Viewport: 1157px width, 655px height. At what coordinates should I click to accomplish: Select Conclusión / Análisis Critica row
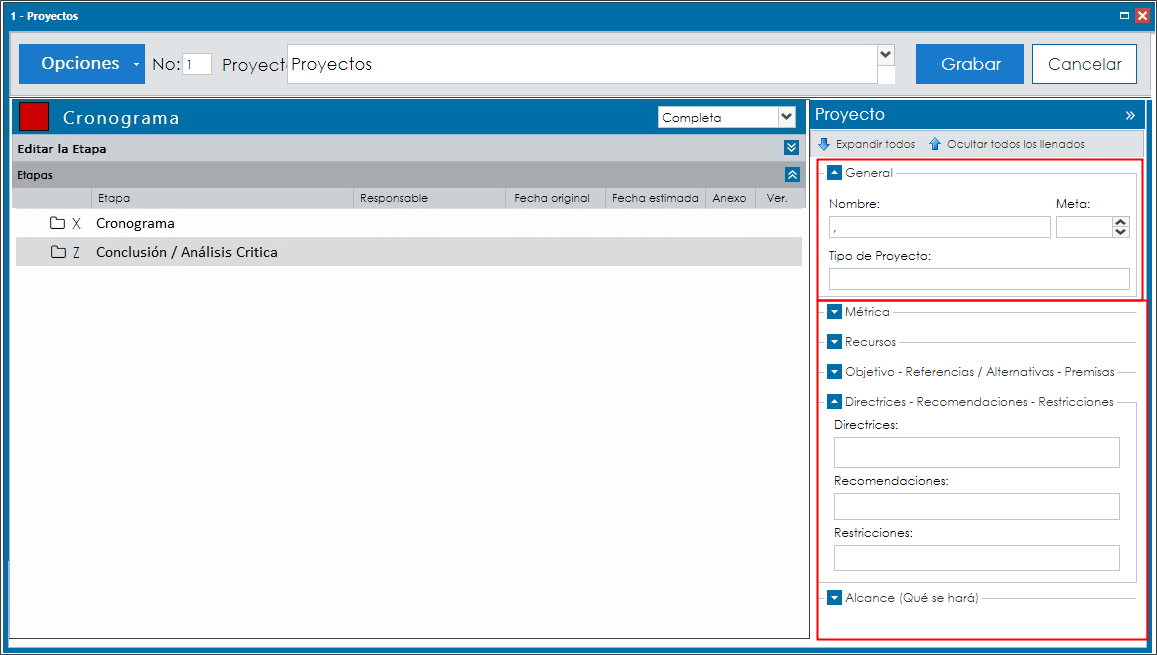point(409,252)
